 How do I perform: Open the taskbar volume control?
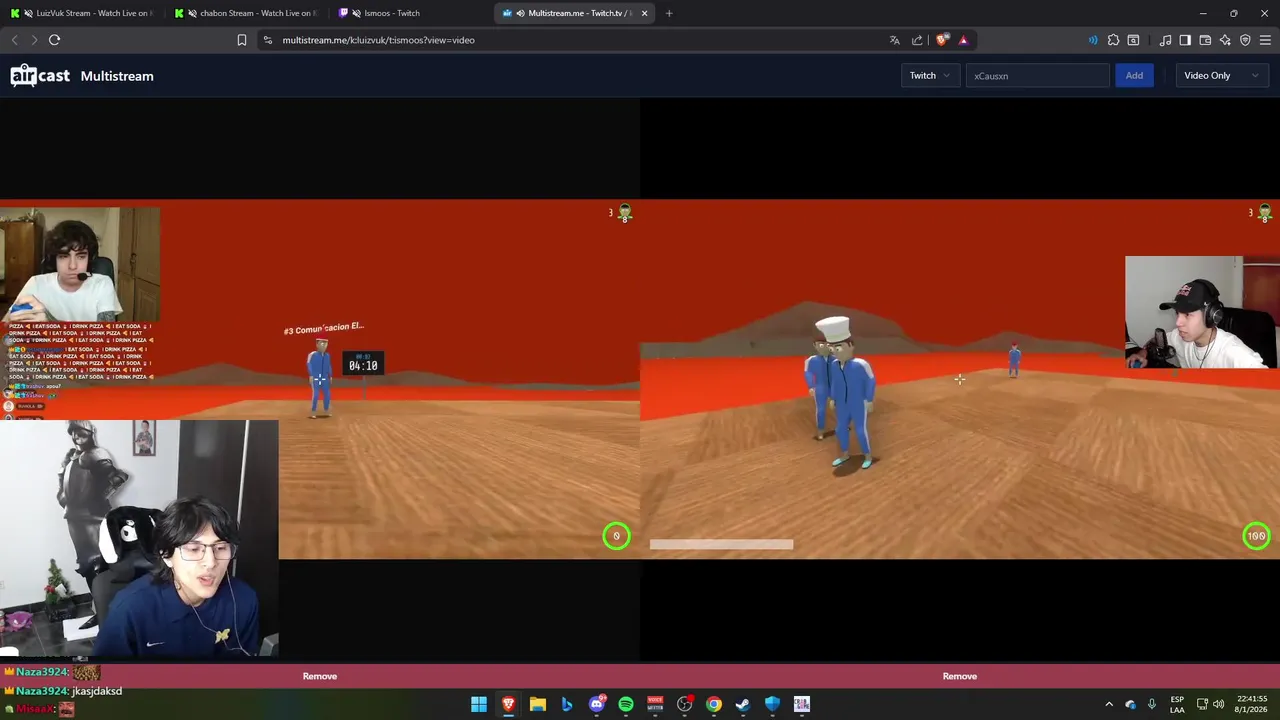tap(1218, 704)
